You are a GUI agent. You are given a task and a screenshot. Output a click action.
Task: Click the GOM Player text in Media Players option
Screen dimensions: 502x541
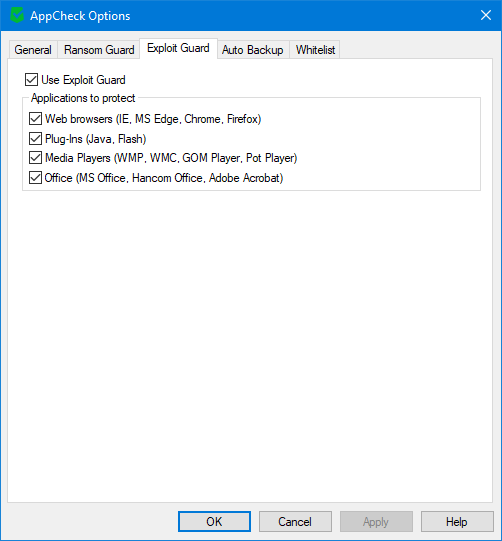click(x=211, y=158)
